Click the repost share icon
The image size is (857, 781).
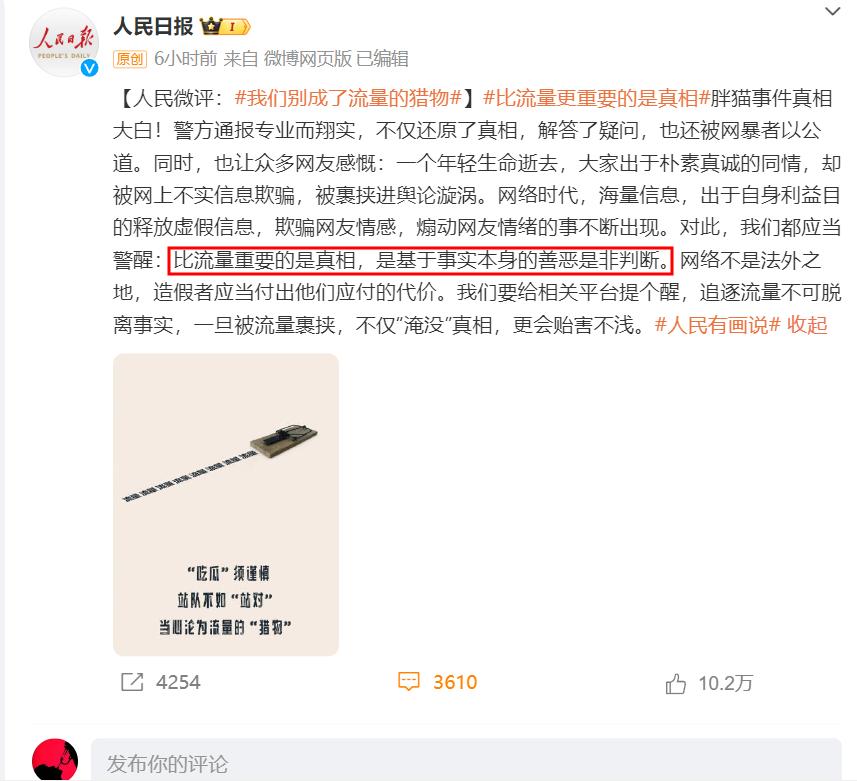(132, 682)
